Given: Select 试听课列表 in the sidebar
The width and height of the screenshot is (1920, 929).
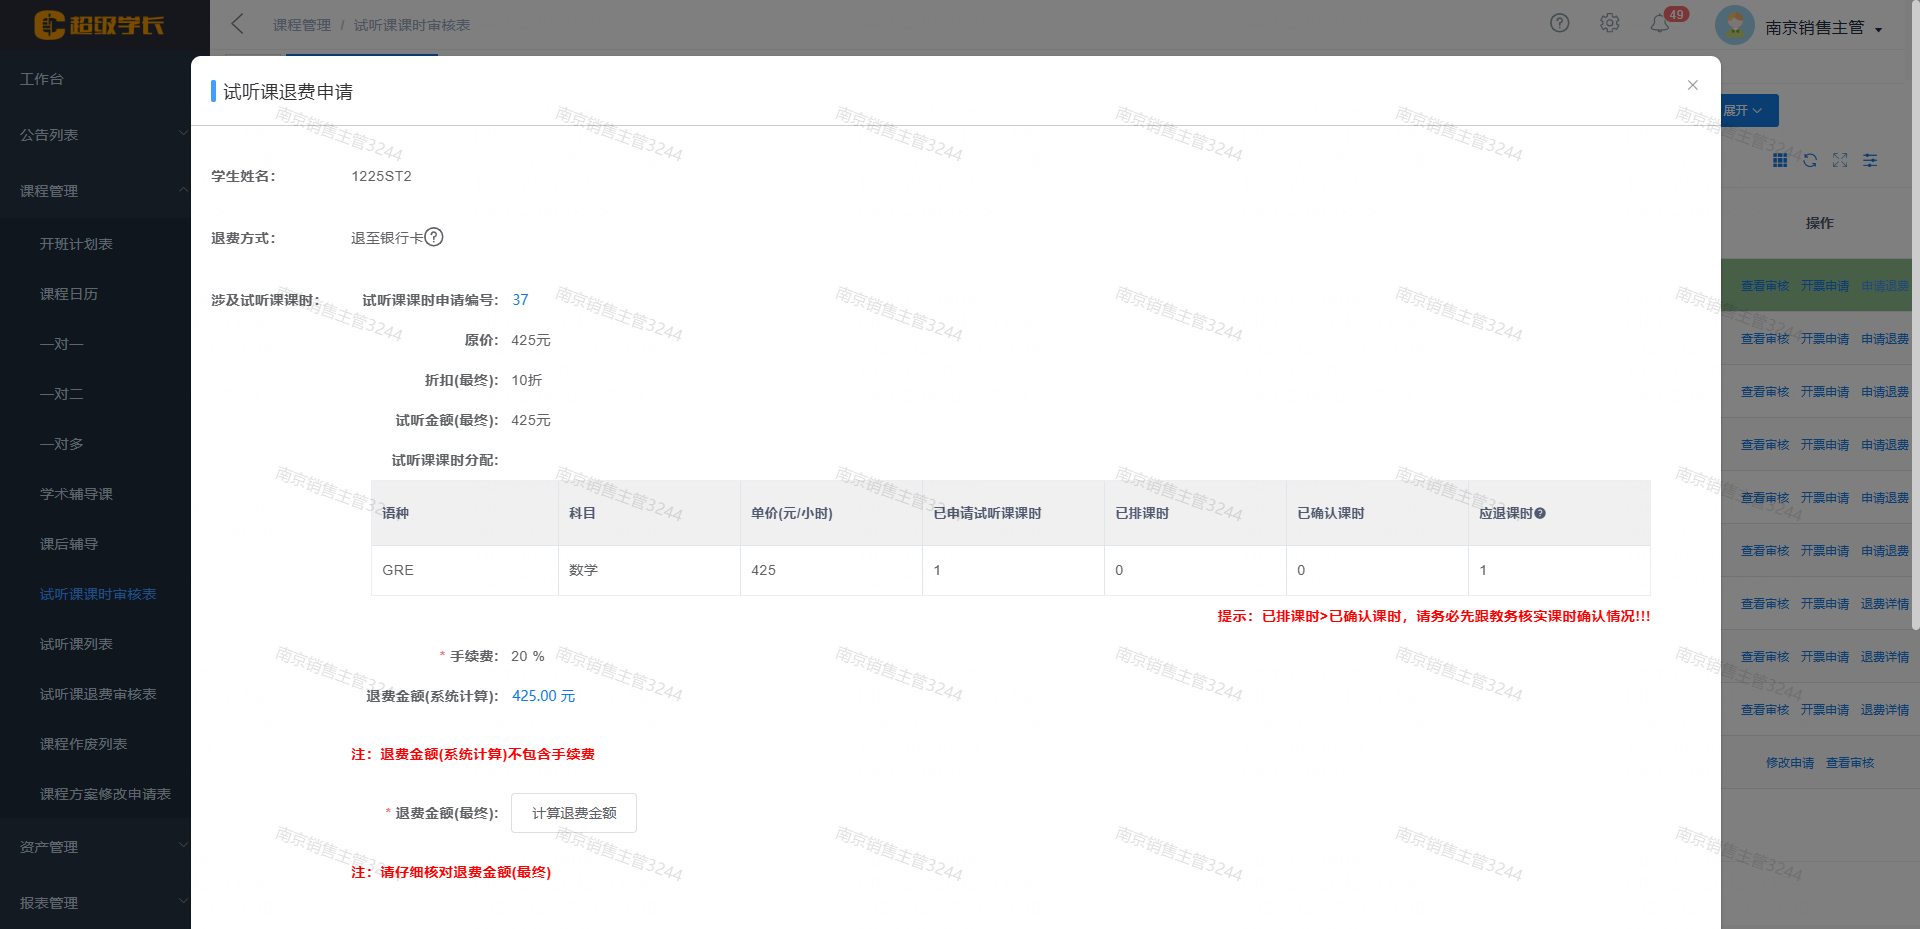Looking at the screenshot, I should (76, 644).
